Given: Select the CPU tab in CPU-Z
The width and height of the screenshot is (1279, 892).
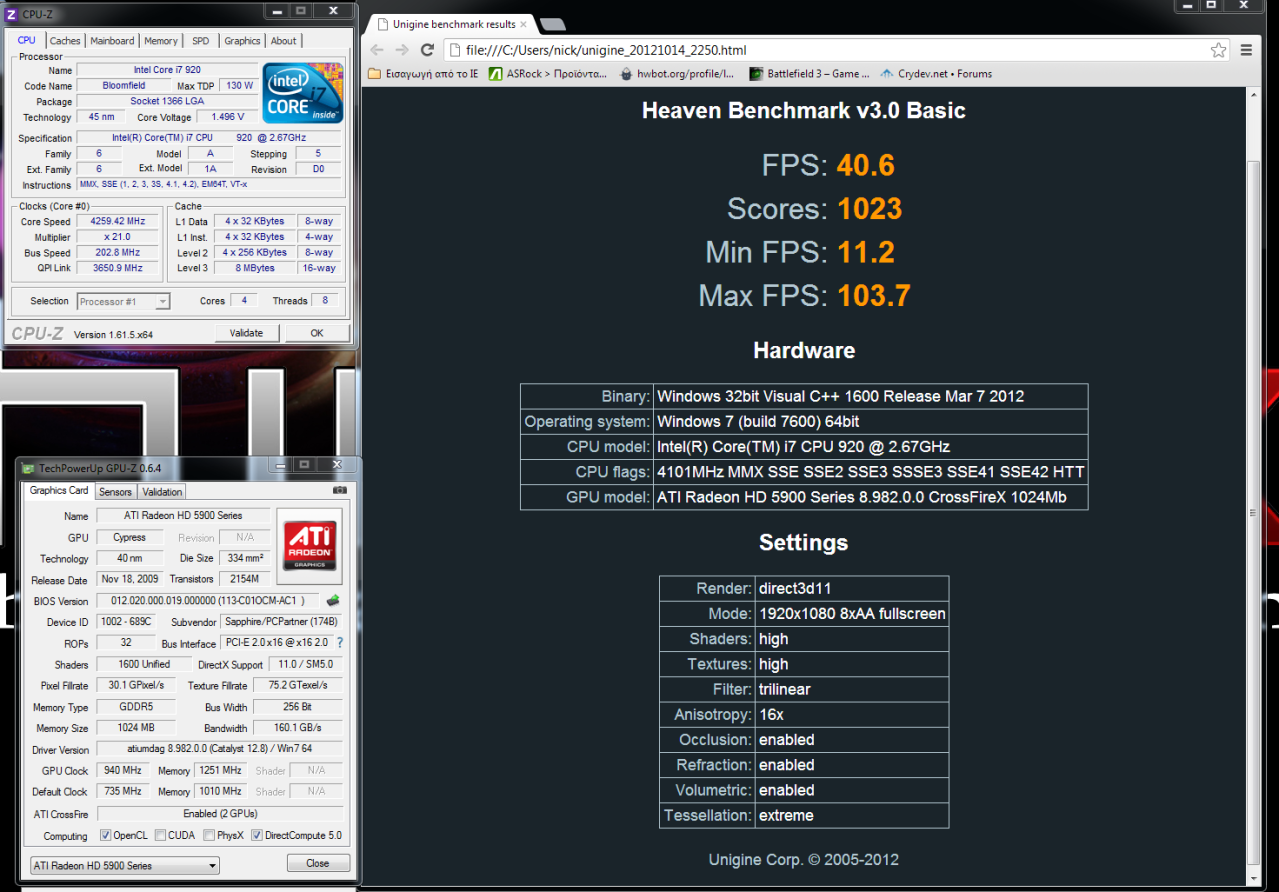Looking at the screenshot, I should click(27, 40).
